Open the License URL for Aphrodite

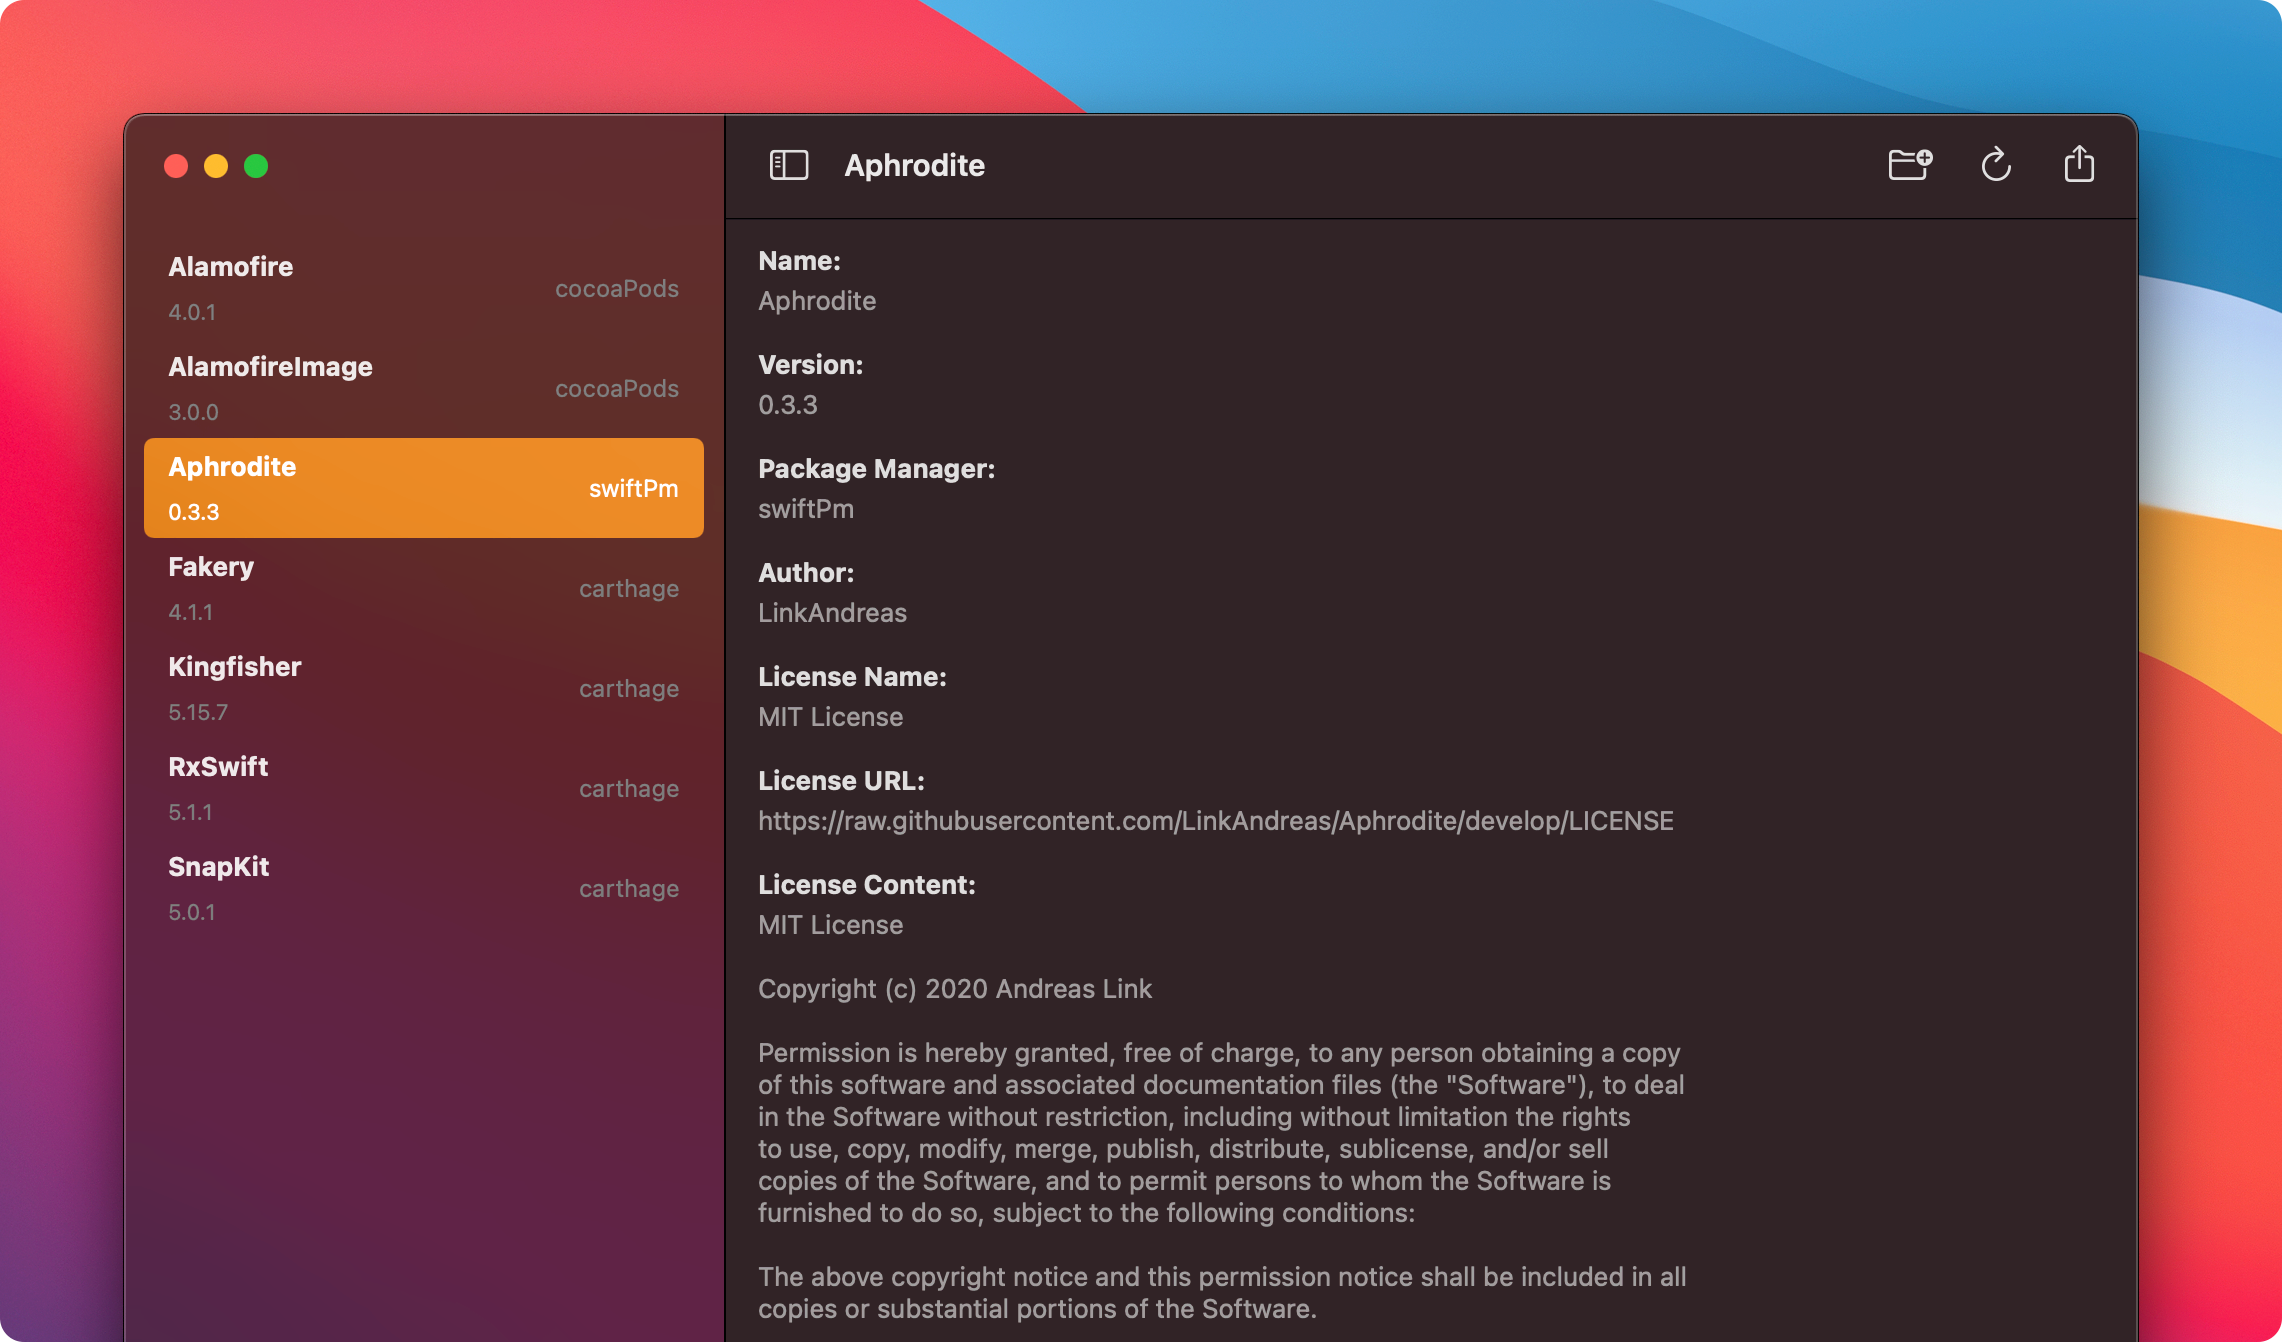pos(1216,820)
